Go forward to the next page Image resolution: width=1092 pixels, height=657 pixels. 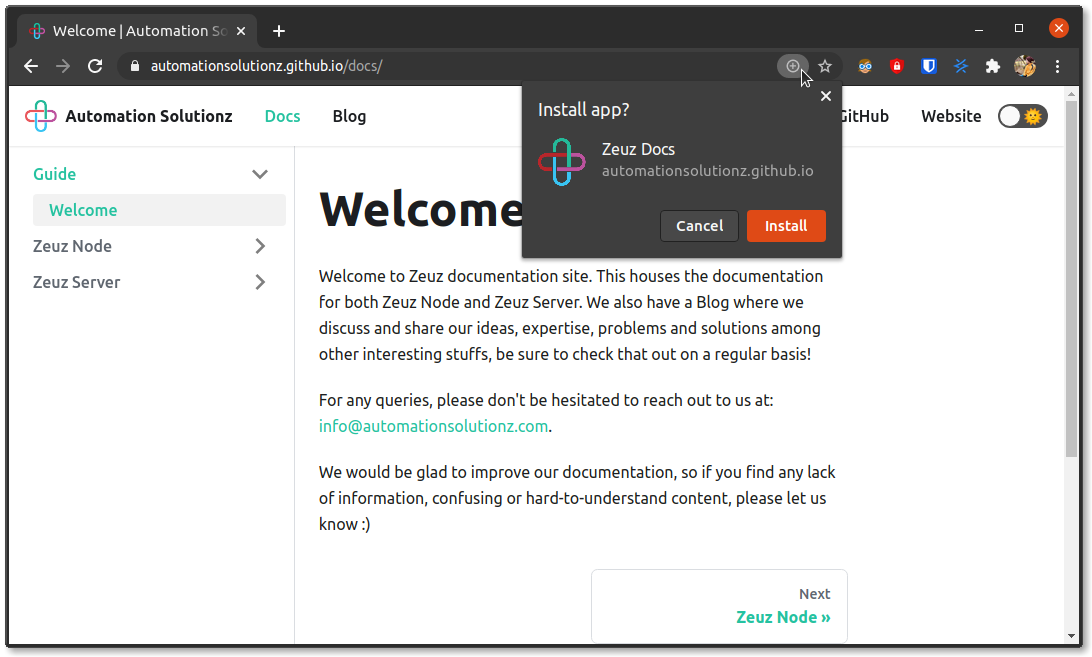63,66
